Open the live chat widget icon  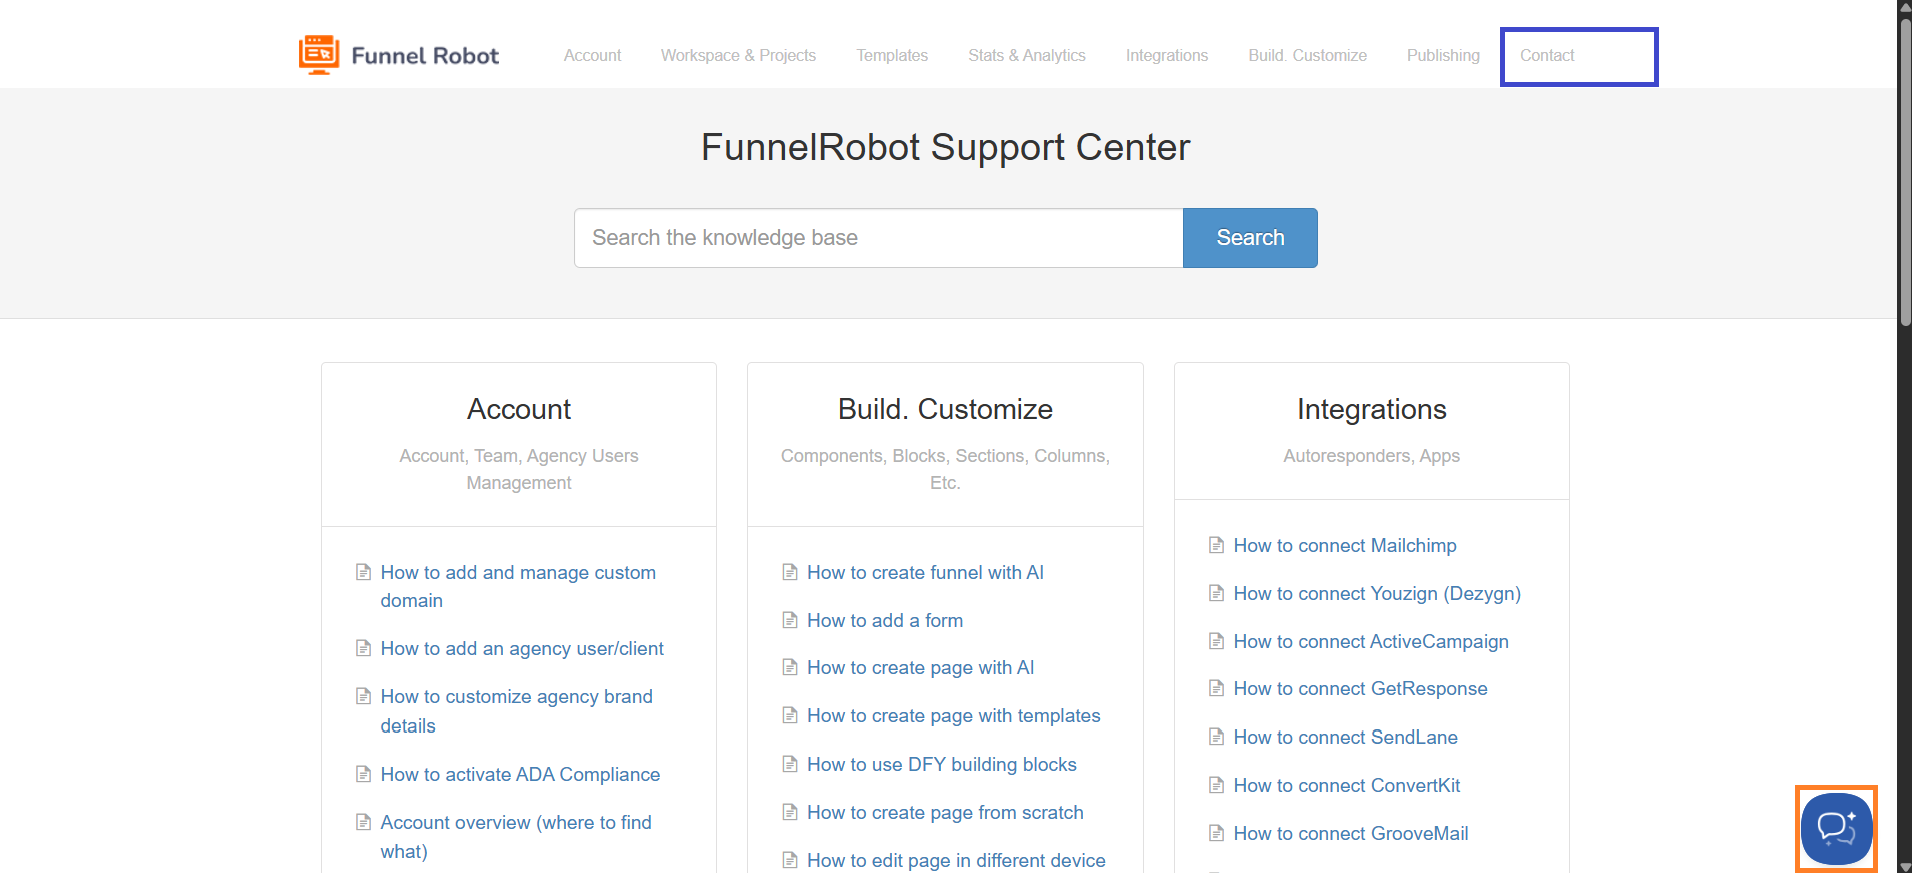click(1836, 829)
